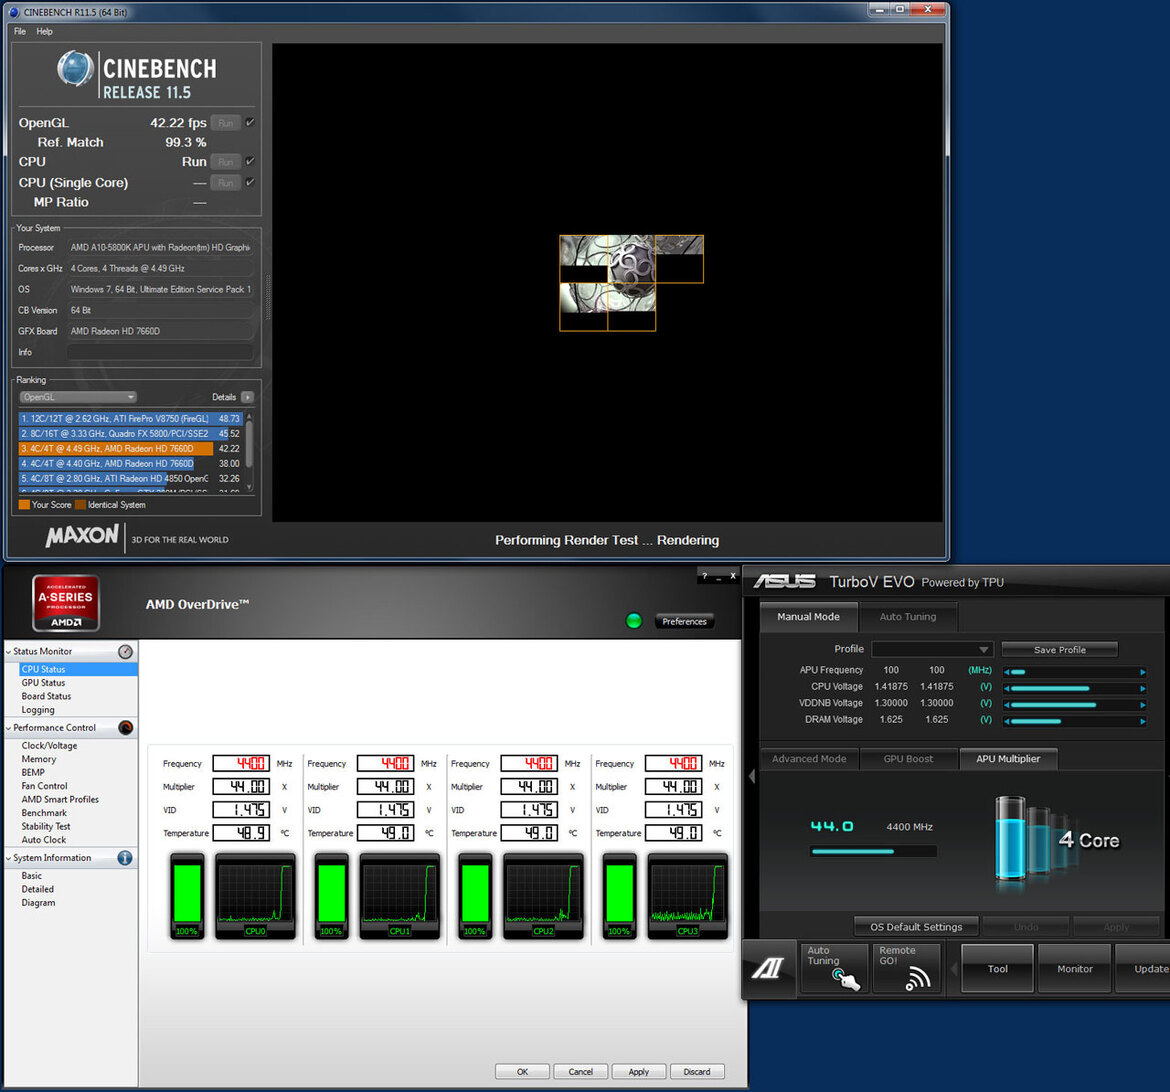Click the Discard button in AMD OverDrive
Screen dimensions: 1170x1092
(x=697, y=1072)
